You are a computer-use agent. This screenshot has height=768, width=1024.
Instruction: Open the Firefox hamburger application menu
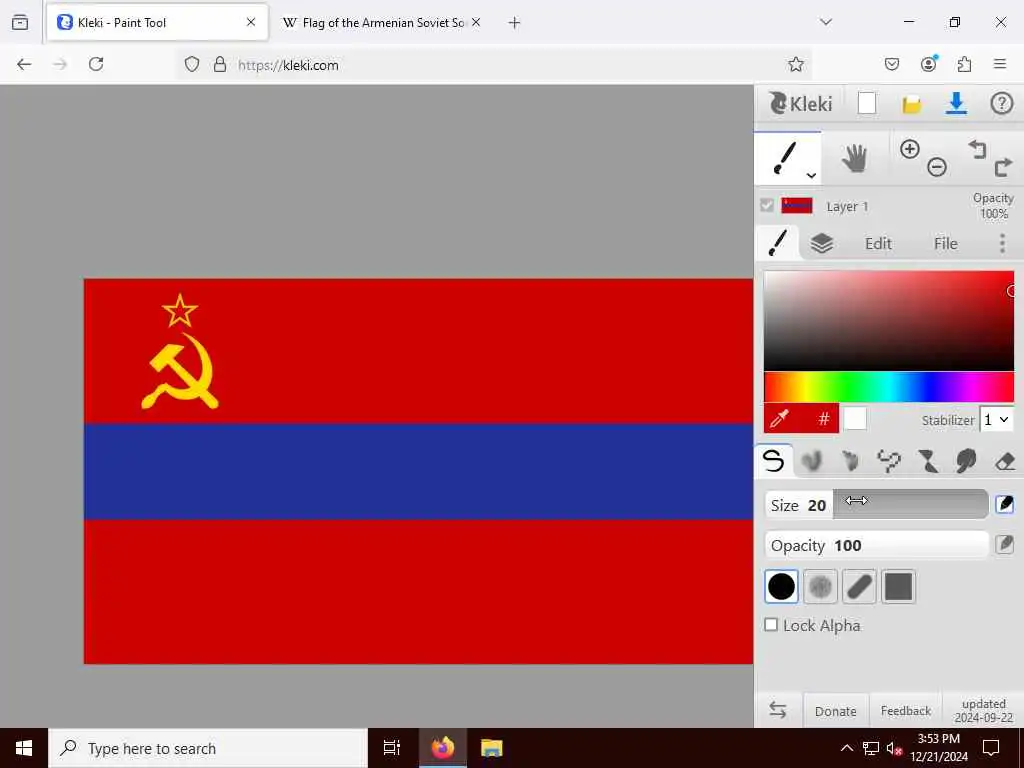click(1000, 64)
